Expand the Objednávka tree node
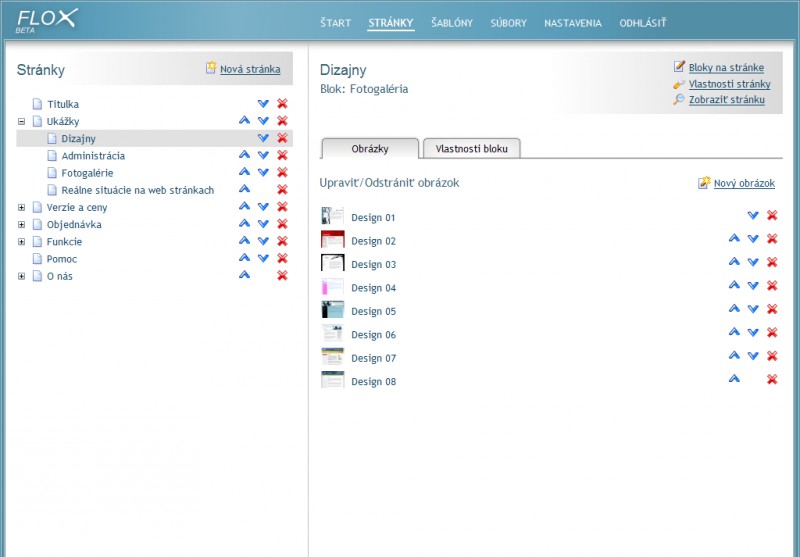 click(x=21, y=224)
